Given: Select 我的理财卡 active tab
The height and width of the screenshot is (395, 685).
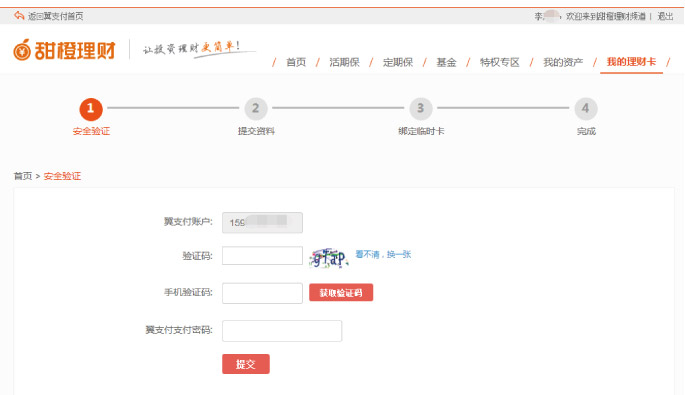Looking at the screenshot, I should (x=631, y=62).
